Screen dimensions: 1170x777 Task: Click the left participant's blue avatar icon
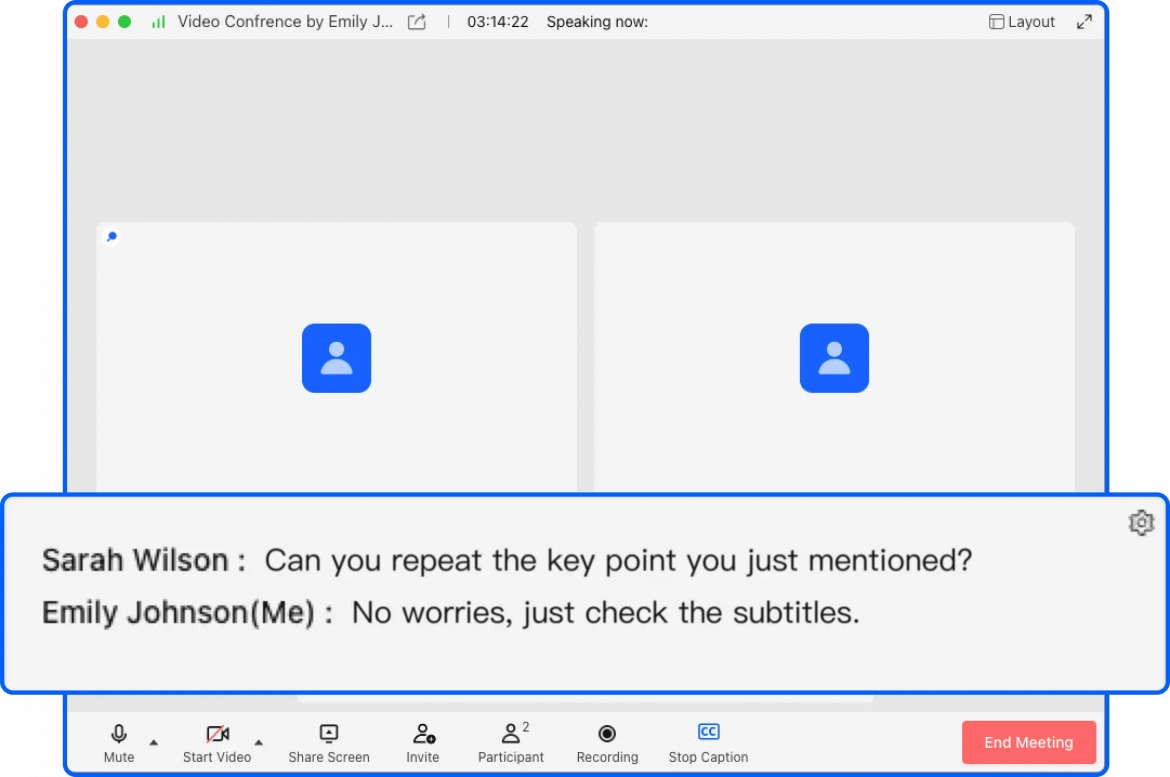point(336,358)
